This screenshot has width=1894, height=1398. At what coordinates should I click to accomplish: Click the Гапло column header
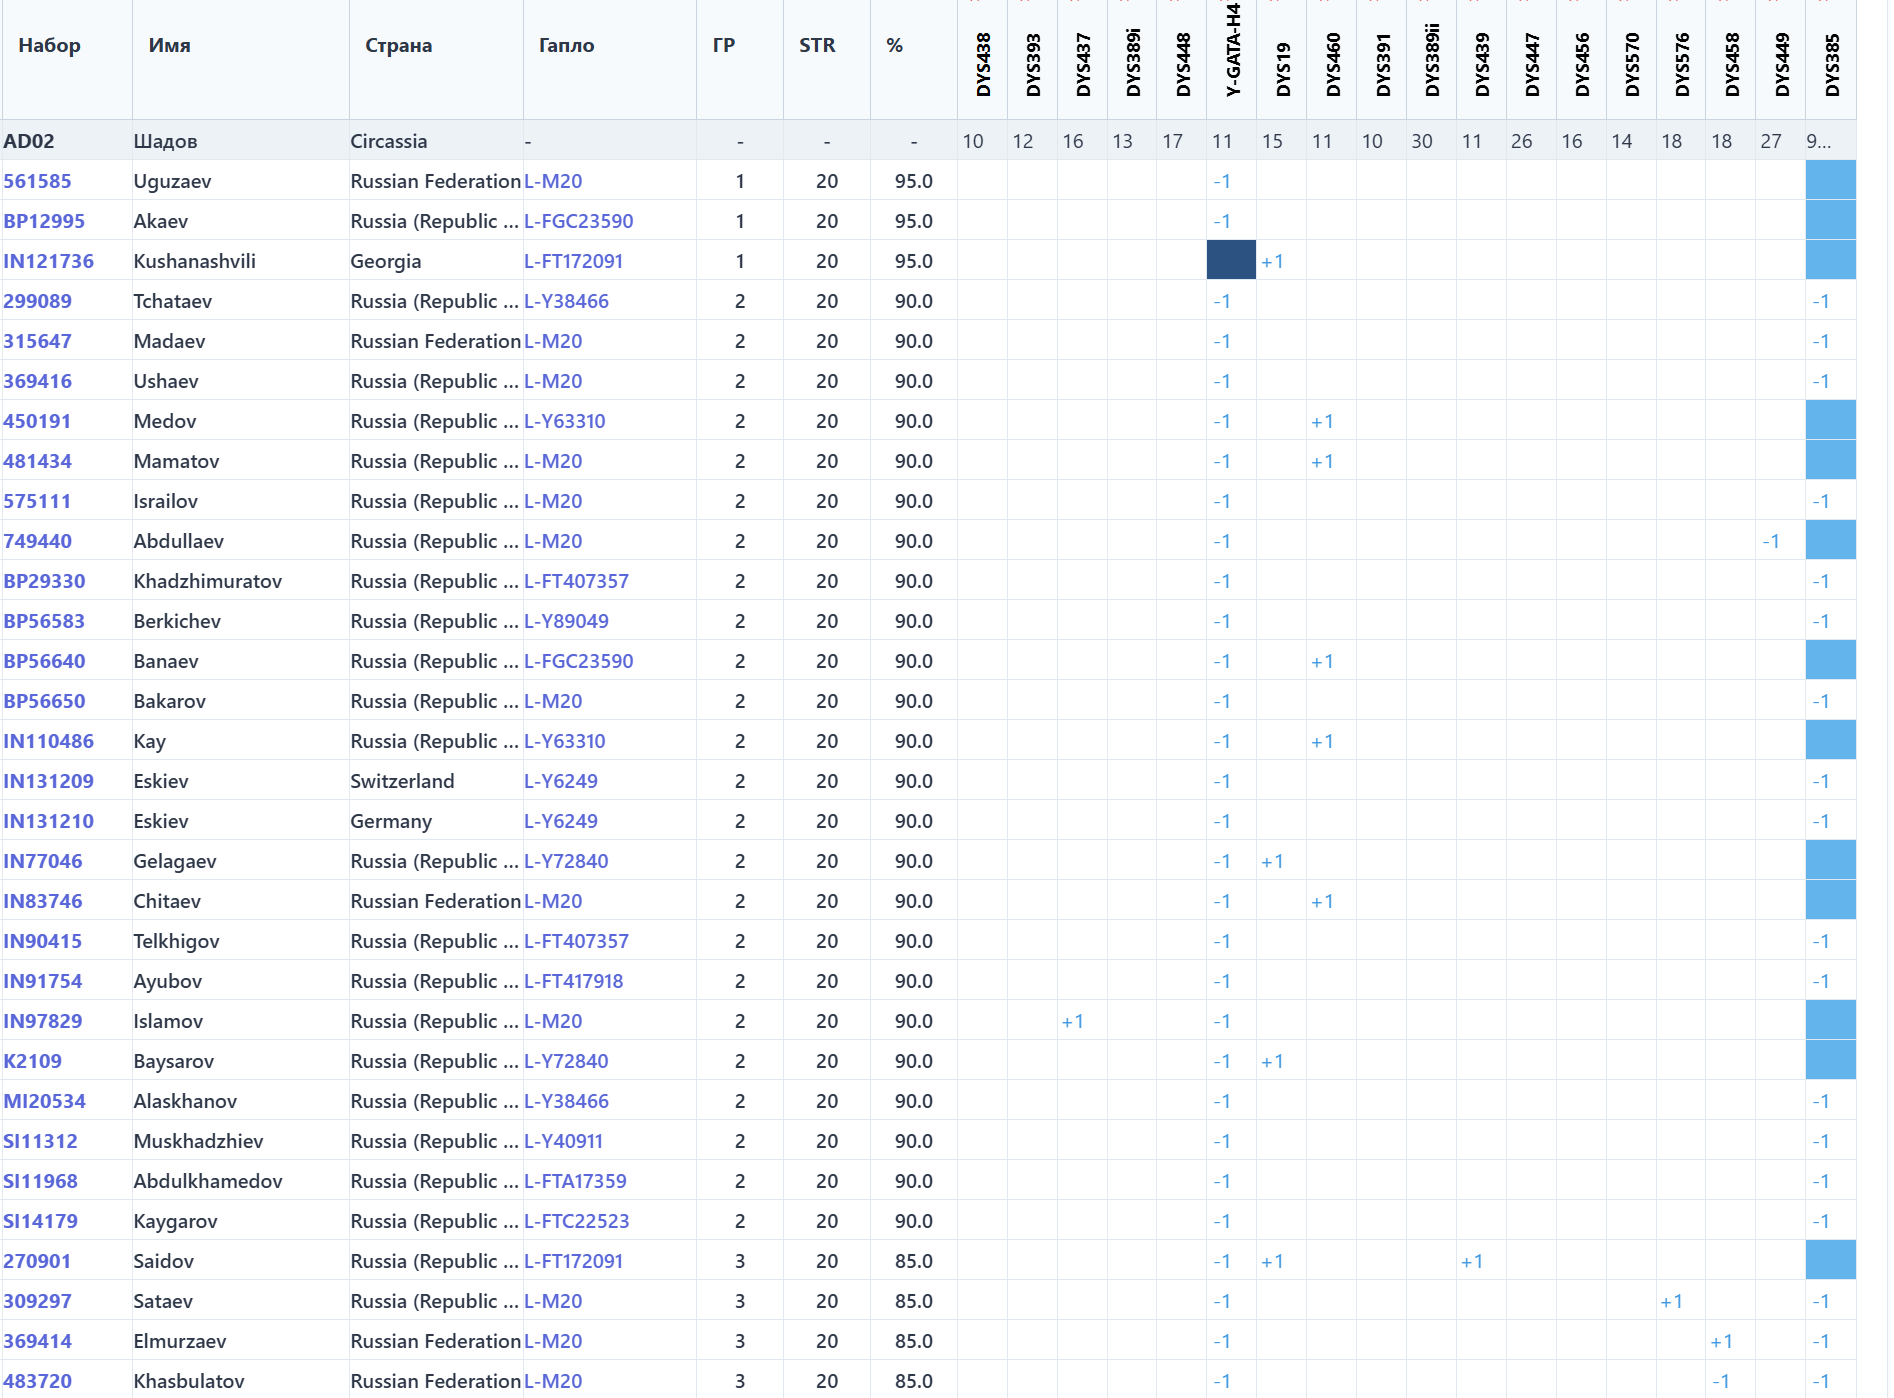click(566, 45)
